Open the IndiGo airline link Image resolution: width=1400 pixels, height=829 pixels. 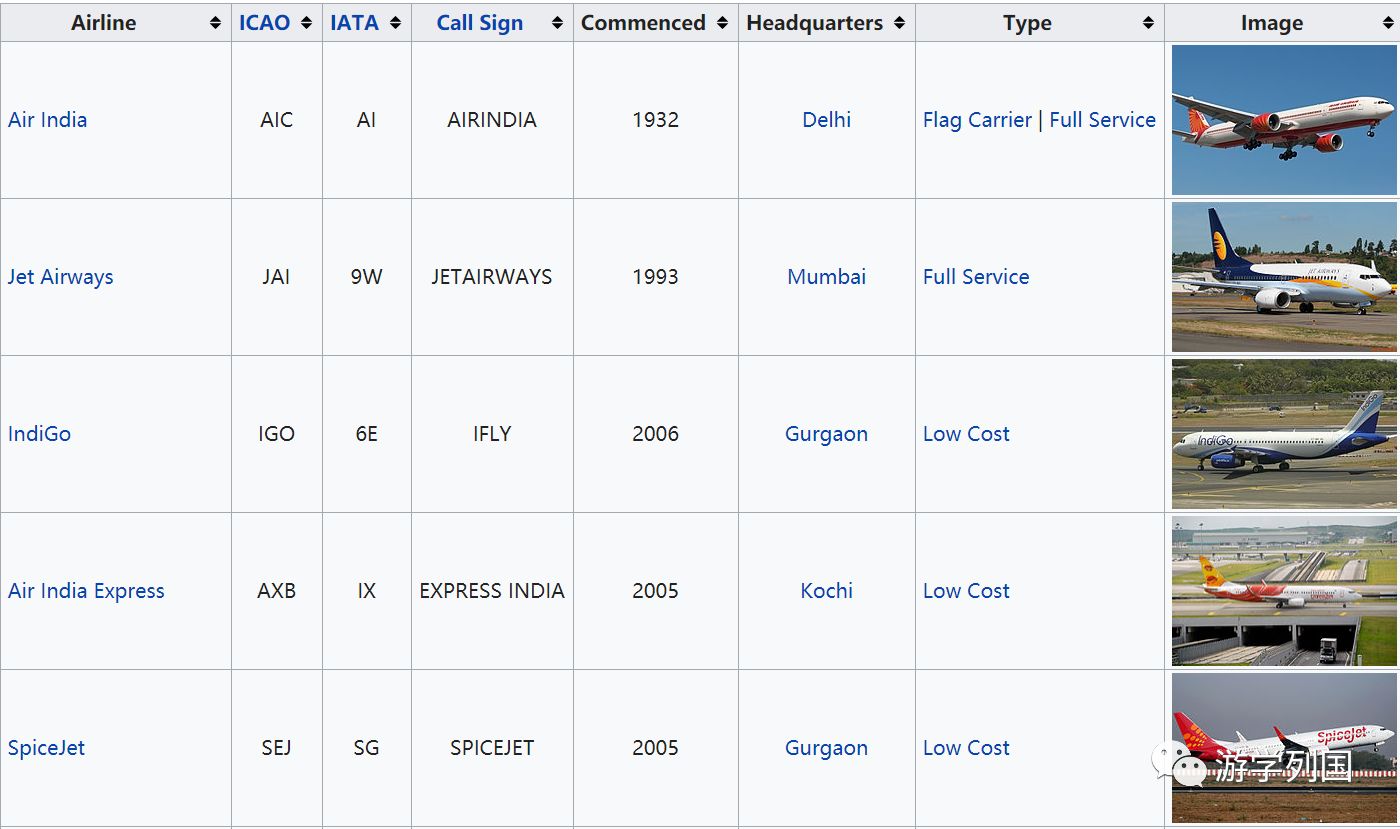[x=39, y=434]
